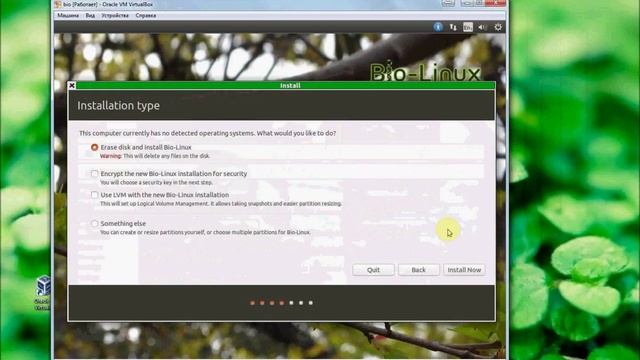Open the system settings gear indicator

pyautogui.click(x=498, y=27)
